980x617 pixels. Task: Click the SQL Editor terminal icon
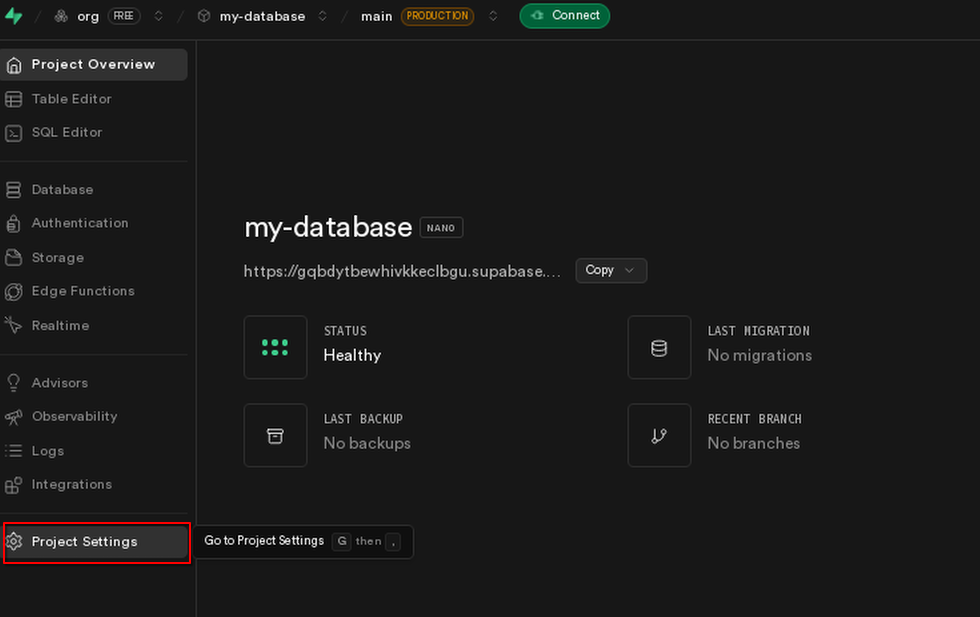click(x=14, y=133)
